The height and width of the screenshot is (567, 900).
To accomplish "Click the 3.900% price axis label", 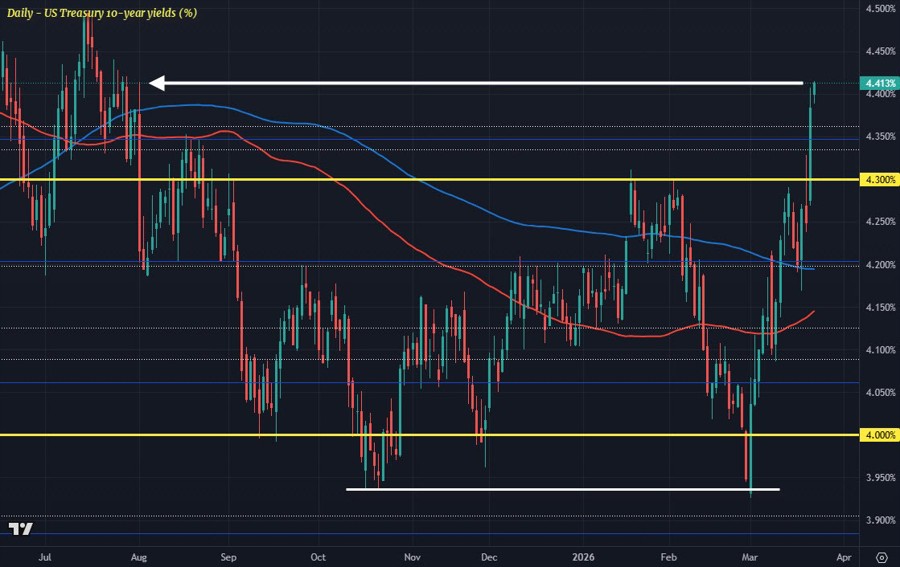I will tap(879, 520).
